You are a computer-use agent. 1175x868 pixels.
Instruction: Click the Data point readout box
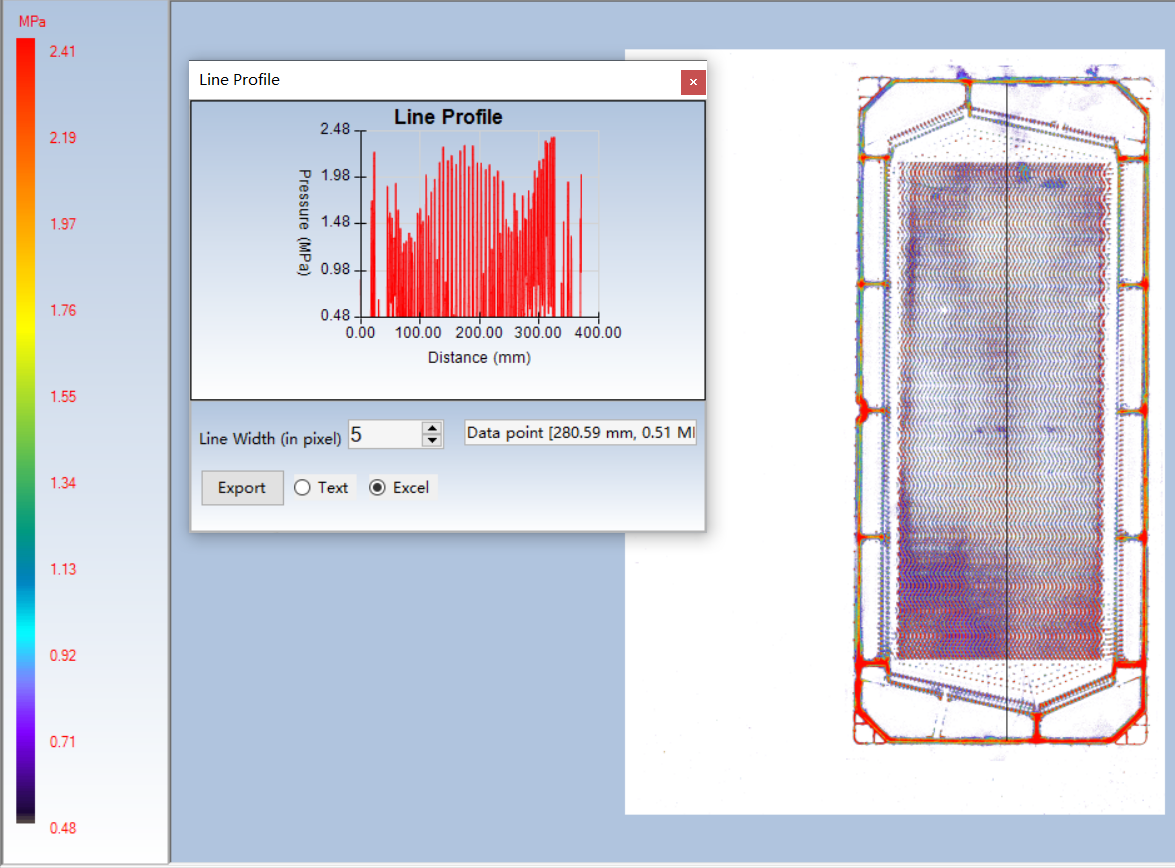[x=580, y=434]
